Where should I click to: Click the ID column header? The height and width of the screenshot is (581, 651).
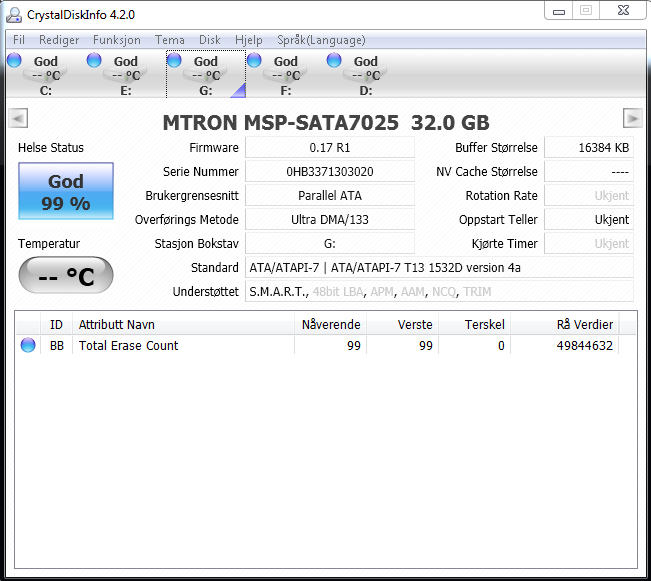[56, 324]
